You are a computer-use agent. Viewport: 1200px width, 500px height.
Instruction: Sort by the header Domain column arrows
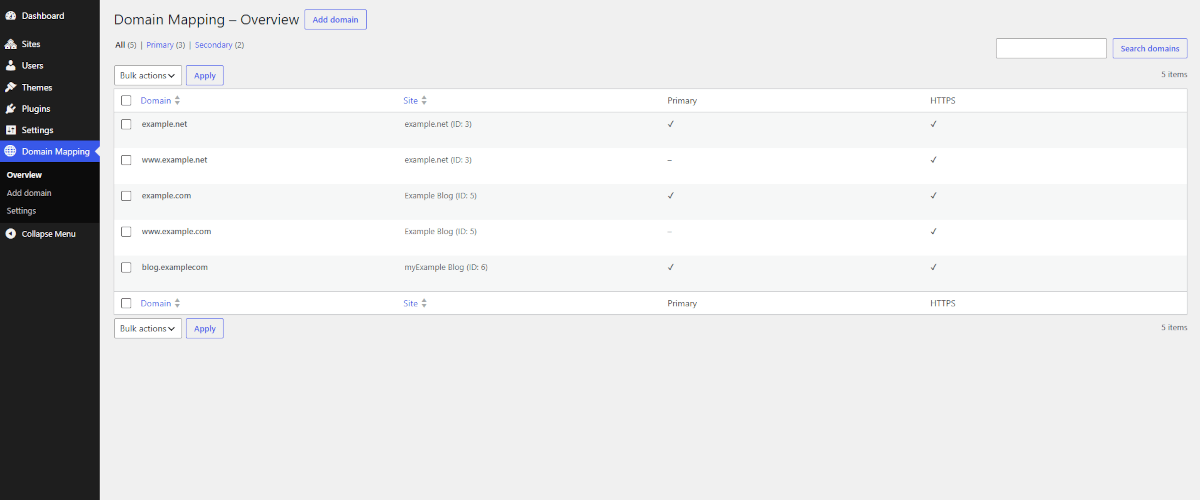[177, 101]
